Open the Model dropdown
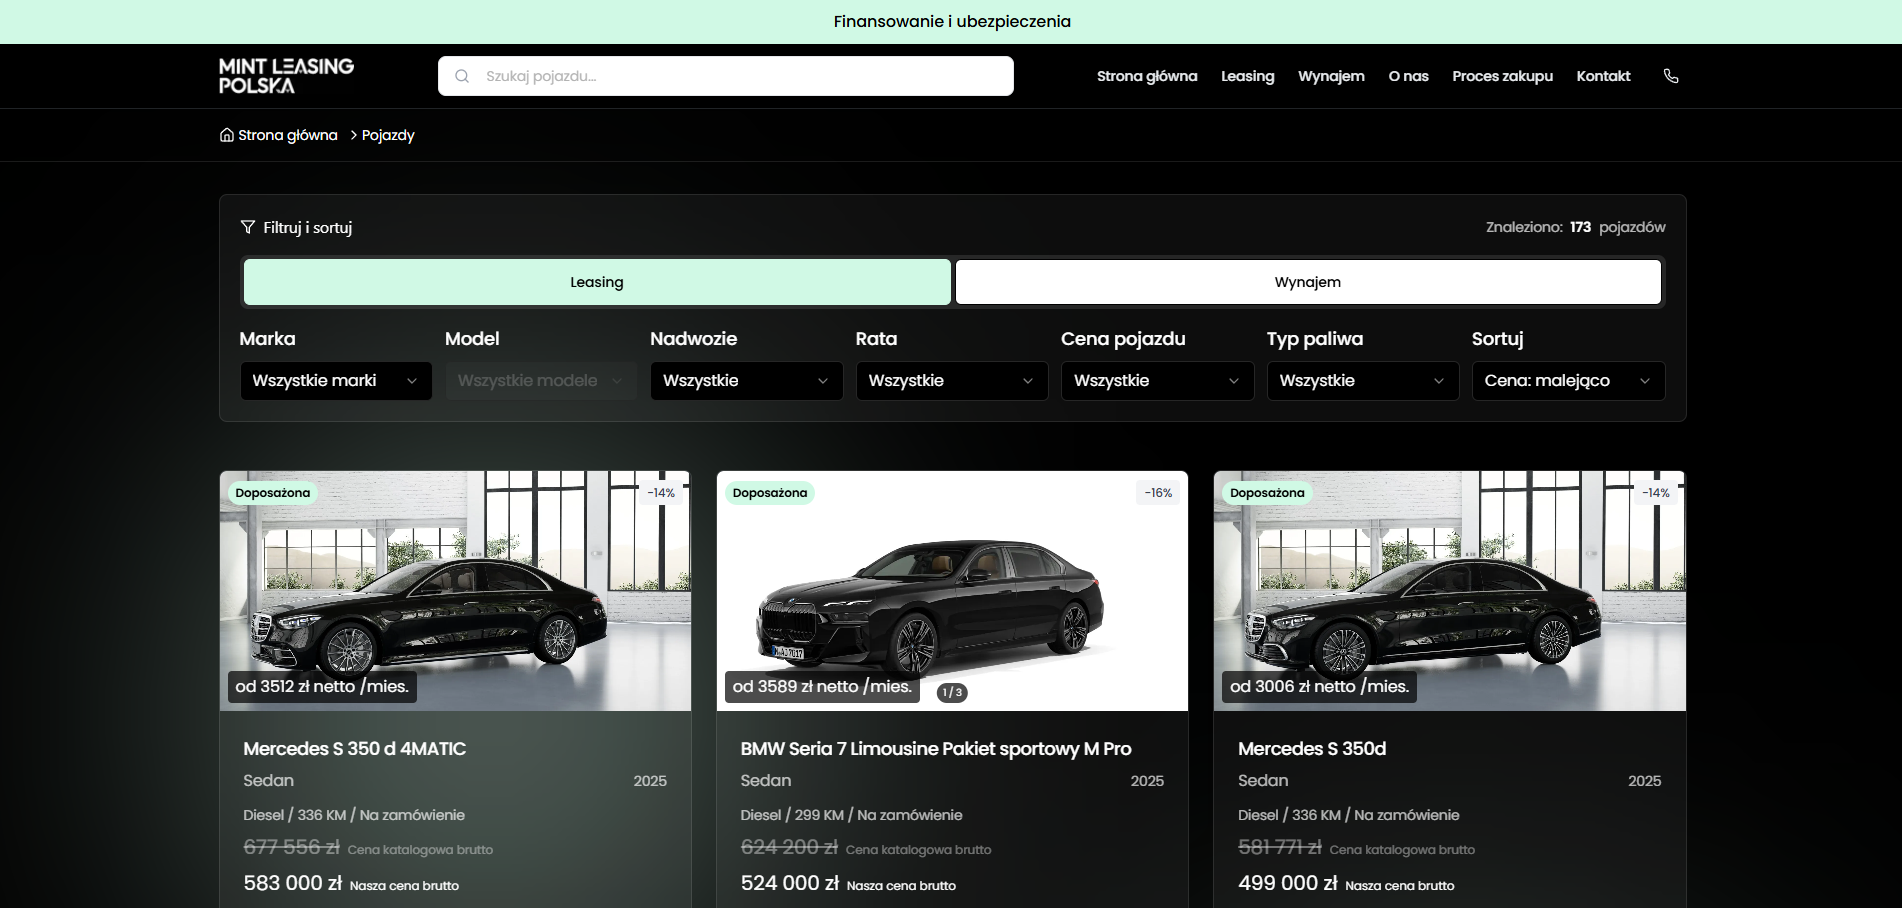This screenshot has height=908, width=1902. 541,381
